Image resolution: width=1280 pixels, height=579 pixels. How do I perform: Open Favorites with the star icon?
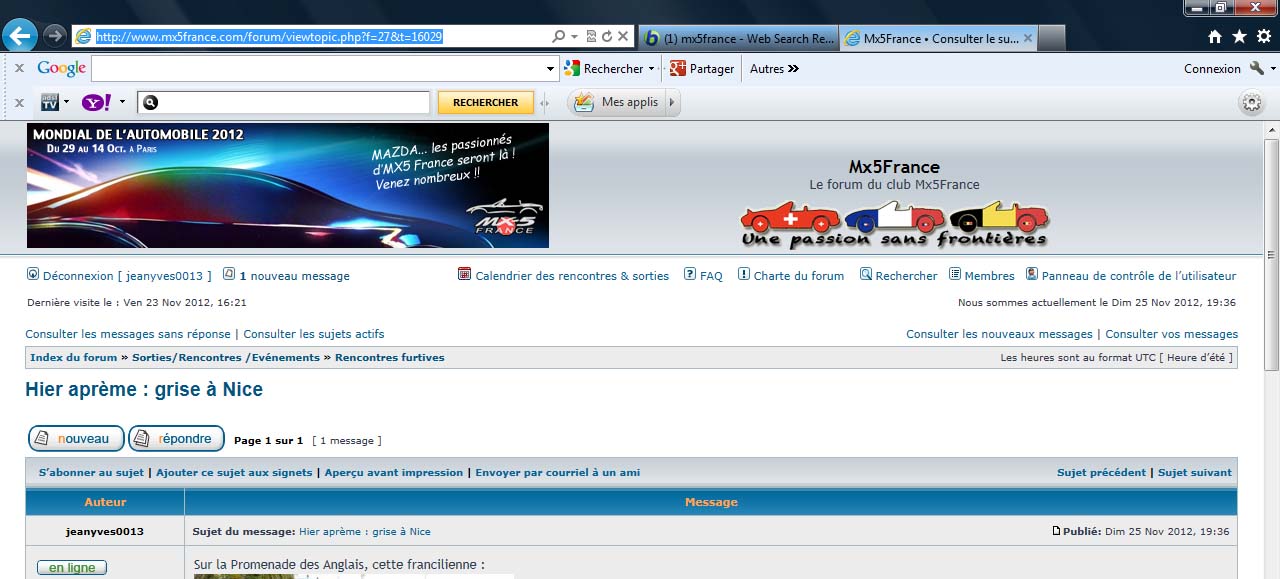1239,37
